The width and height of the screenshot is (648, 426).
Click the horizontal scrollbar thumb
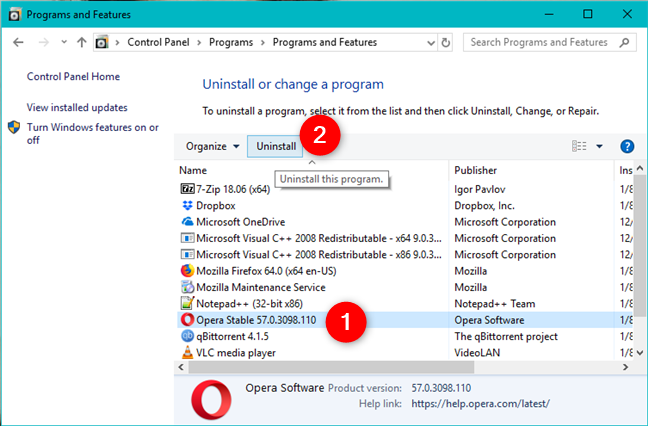click(x=331, y=367)
